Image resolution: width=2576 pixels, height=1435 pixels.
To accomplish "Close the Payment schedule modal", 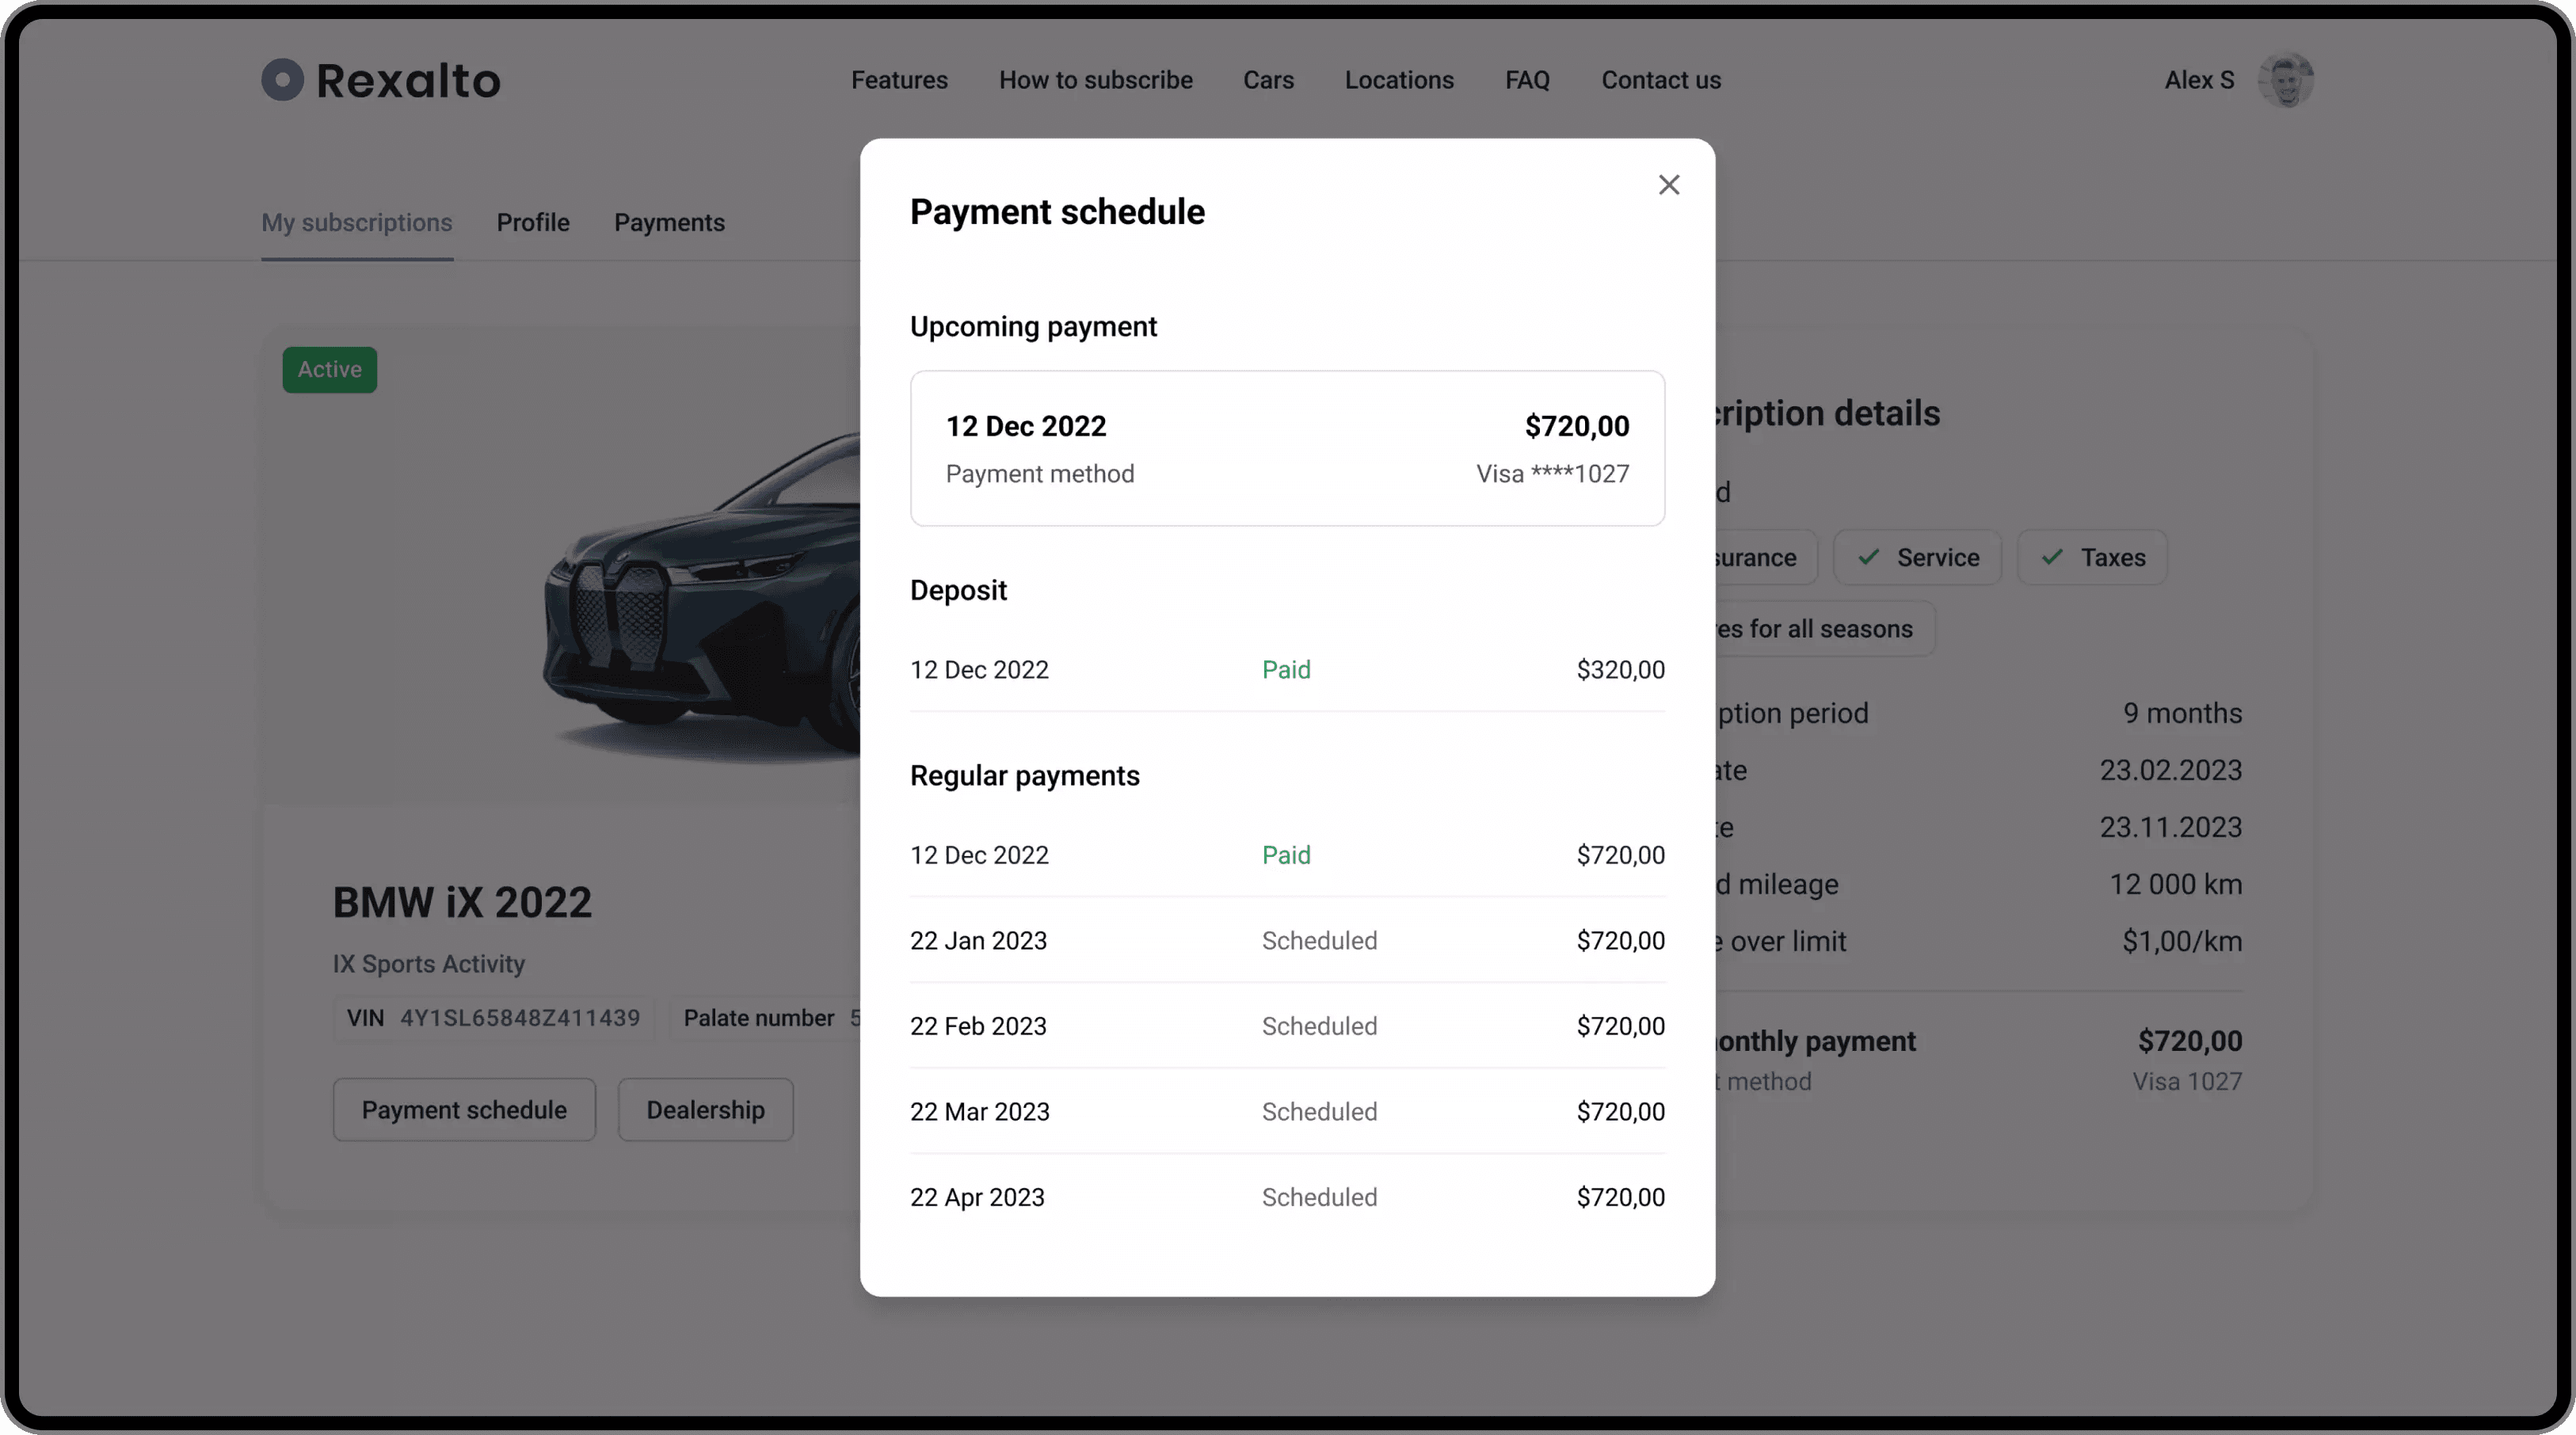I will (1668, 185).
